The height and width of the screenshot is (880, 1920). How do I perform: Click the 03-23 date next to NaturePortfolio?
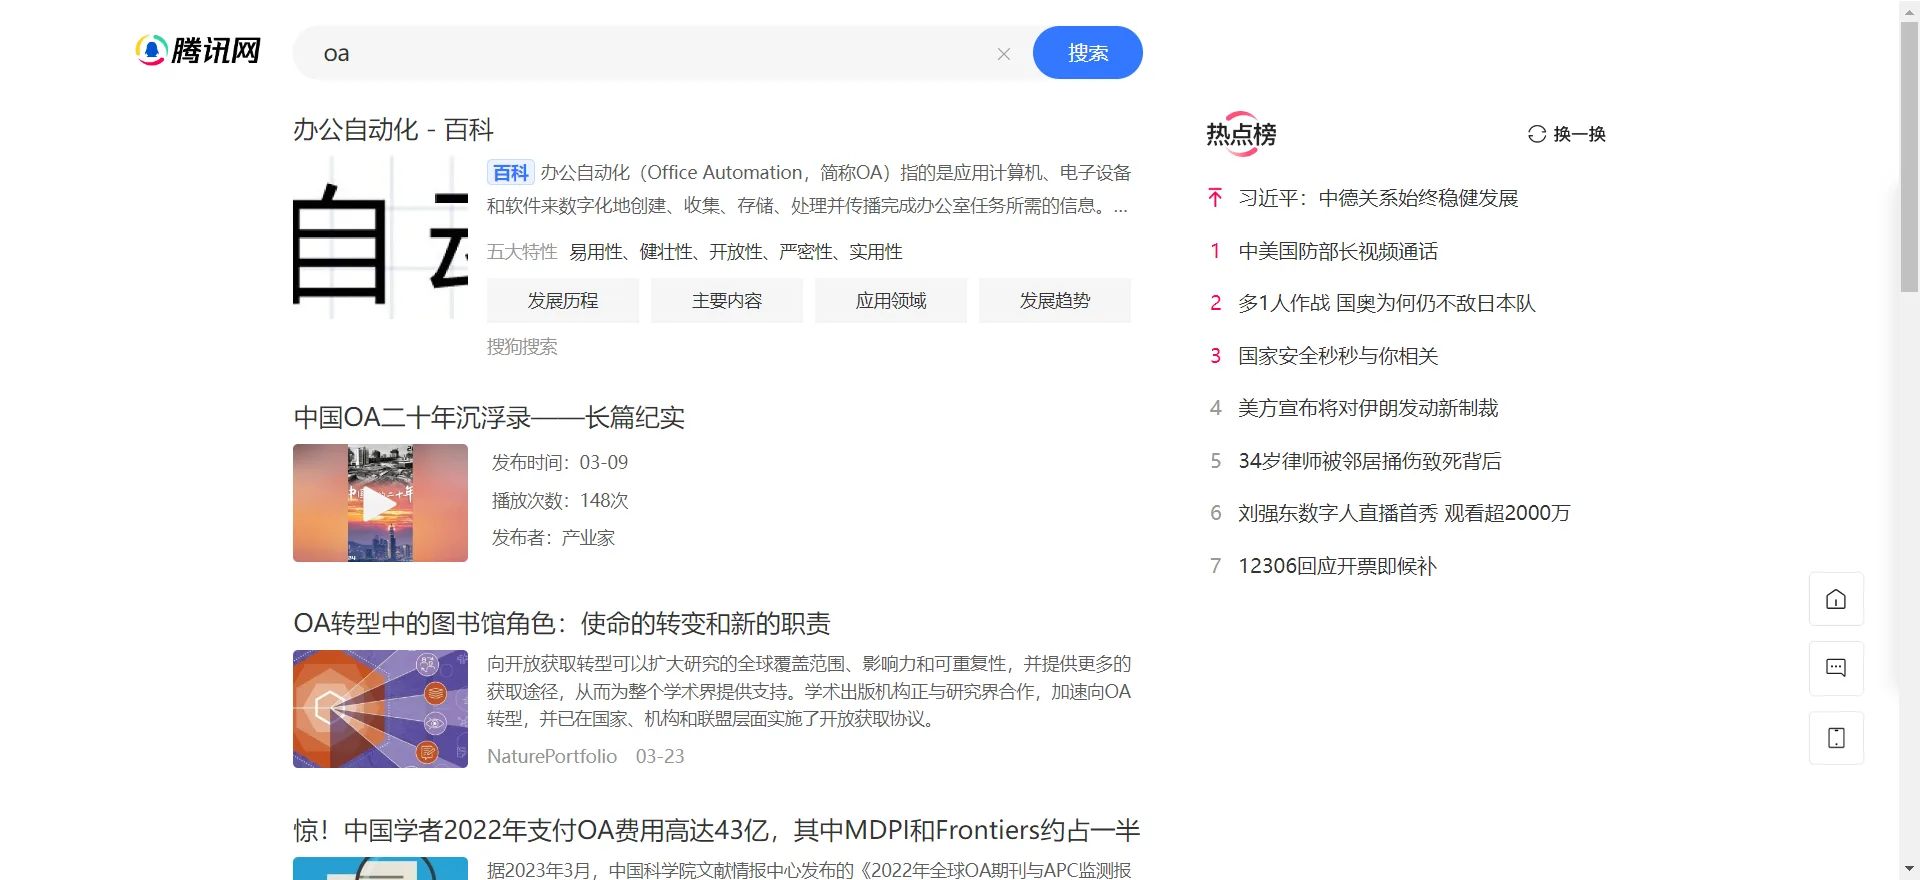pyautogui.click(x=660, y=757)
